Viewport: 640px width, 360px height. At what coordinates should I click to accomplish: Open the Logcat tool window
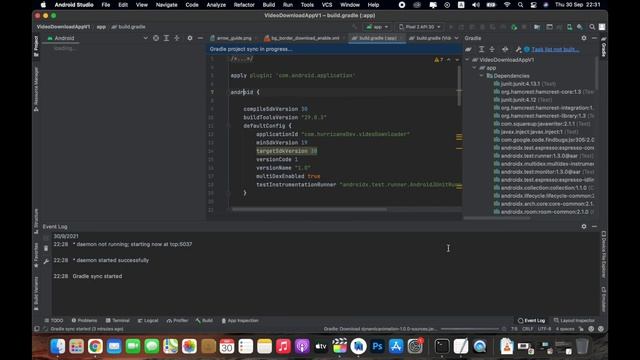point(148,321)
